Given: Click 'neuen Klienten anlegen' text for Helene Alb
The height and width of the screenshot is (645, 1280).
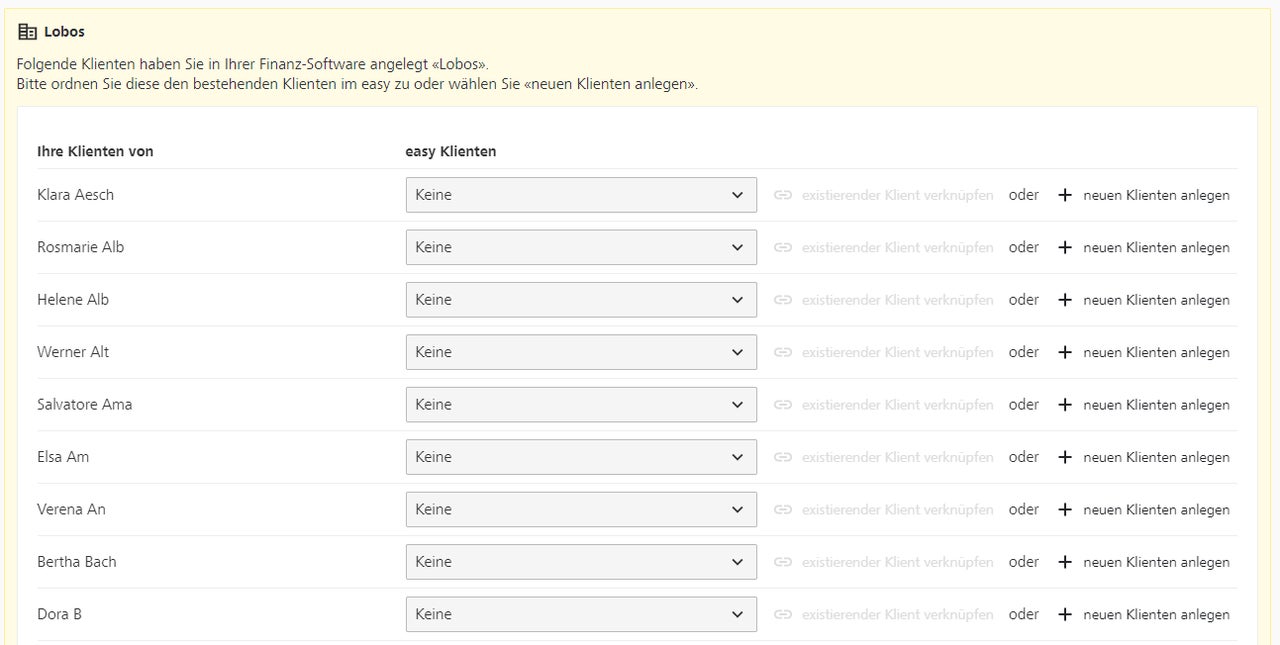Looking at the screenshot, I should 1157,300.
